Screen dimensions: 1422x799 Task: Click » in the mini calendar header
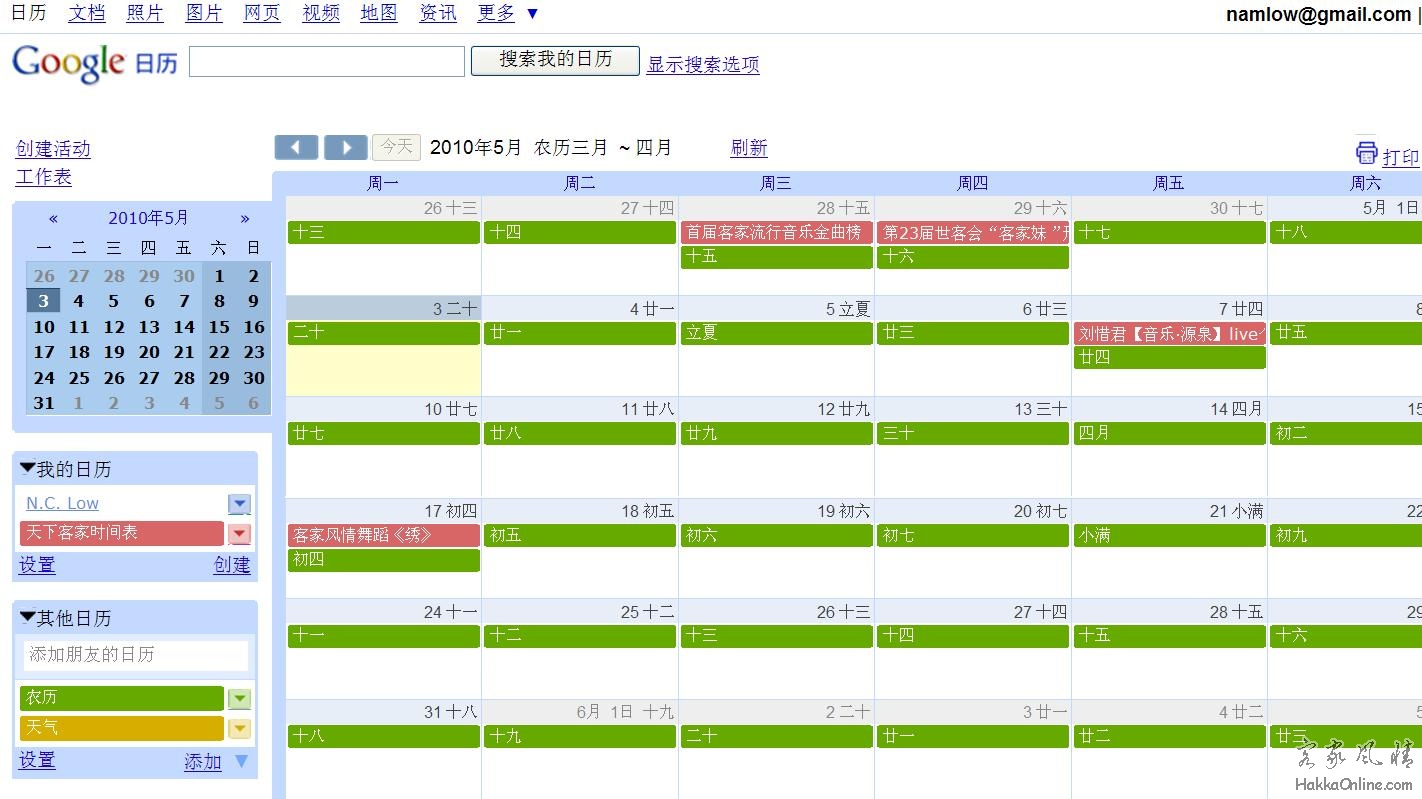click(x=245, y=218)
